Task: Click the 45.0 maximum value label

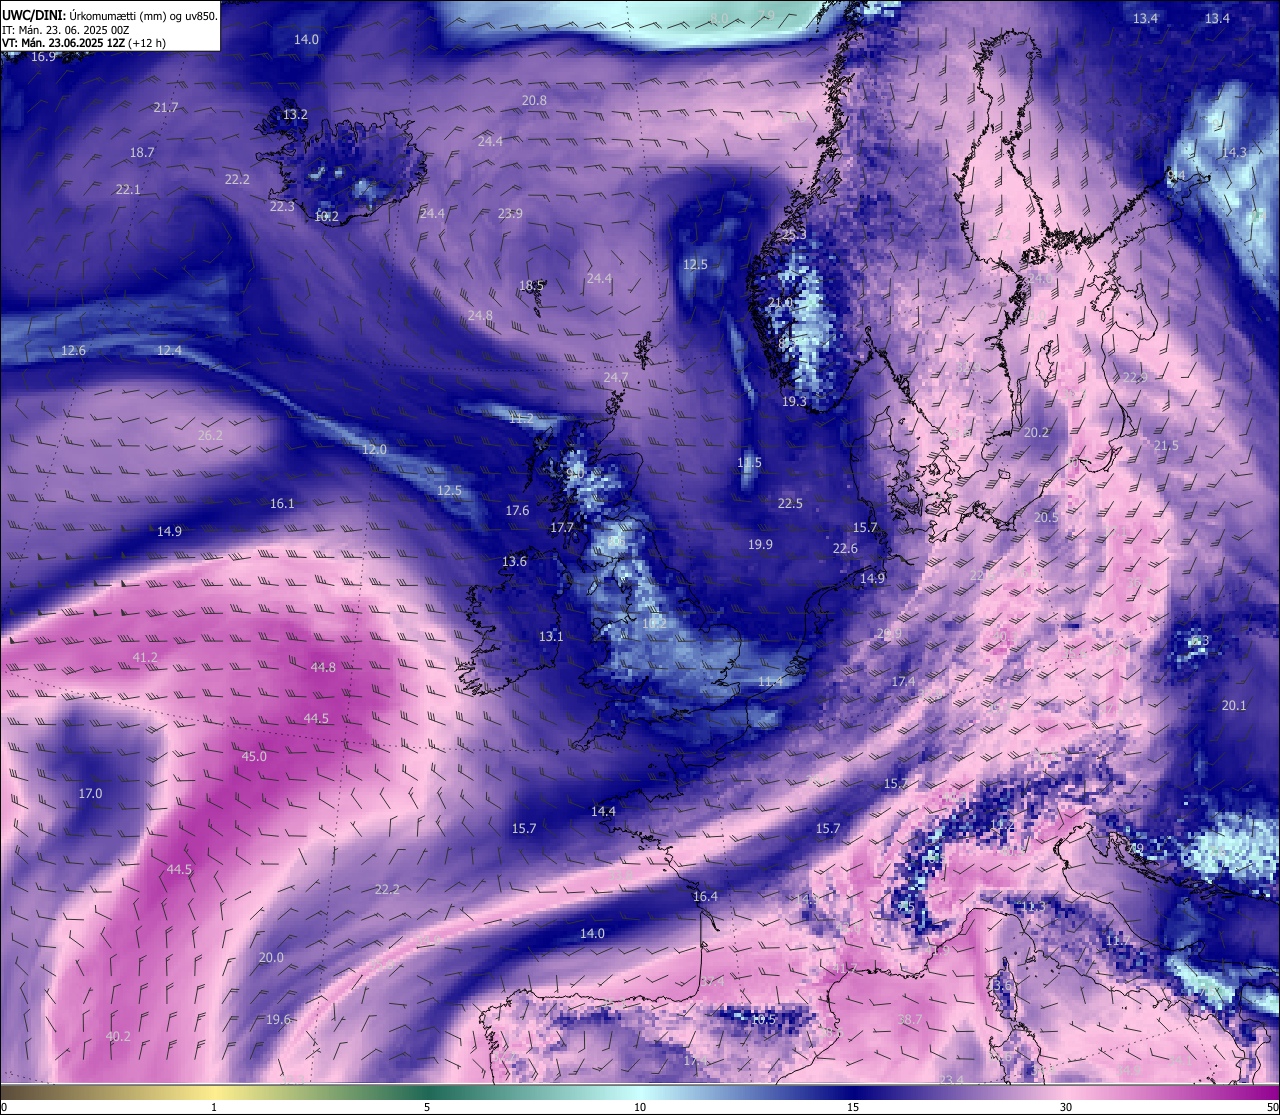Action: coord(254,756)
